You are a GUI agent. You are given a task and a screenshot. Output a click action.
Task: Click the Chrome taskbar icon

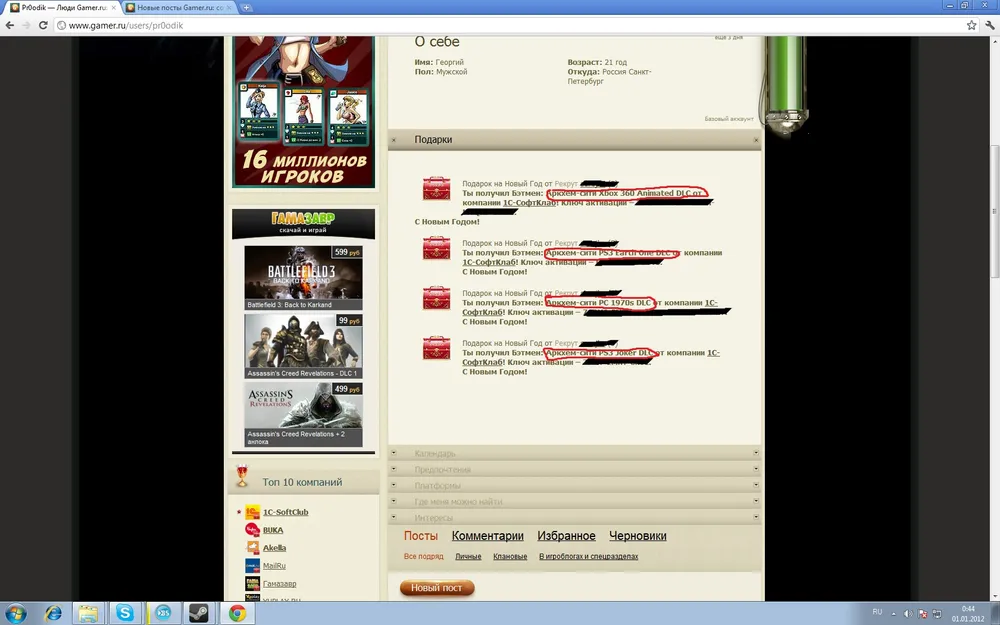pyautogui.click(x=237, y=614)
